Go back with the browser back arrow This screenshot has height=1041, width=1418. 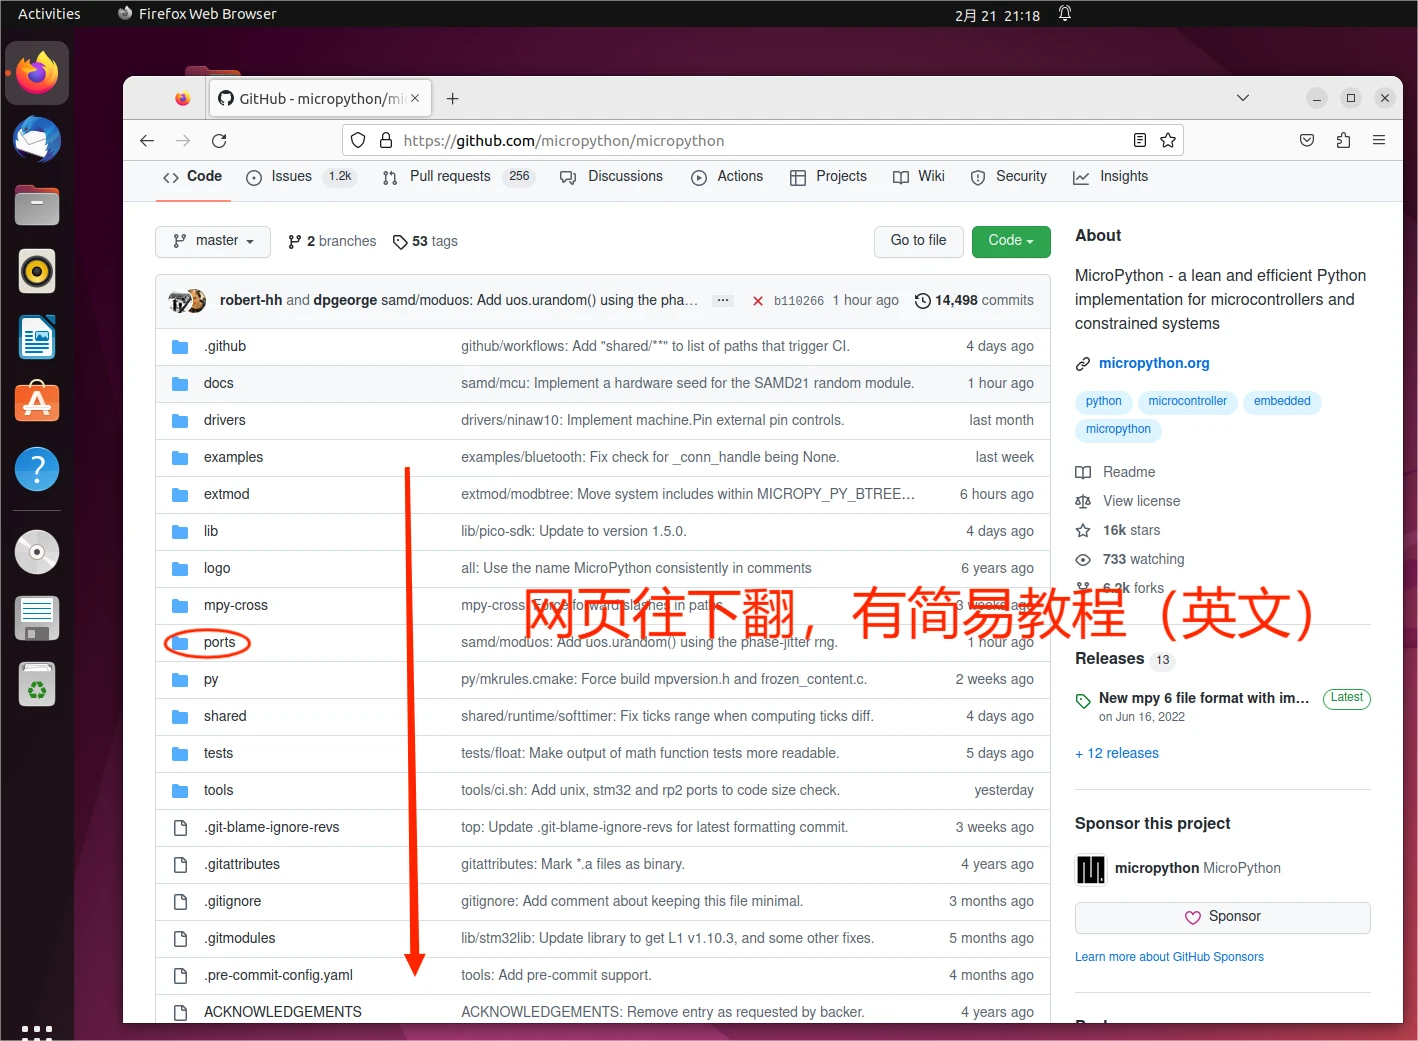point(147,141)
